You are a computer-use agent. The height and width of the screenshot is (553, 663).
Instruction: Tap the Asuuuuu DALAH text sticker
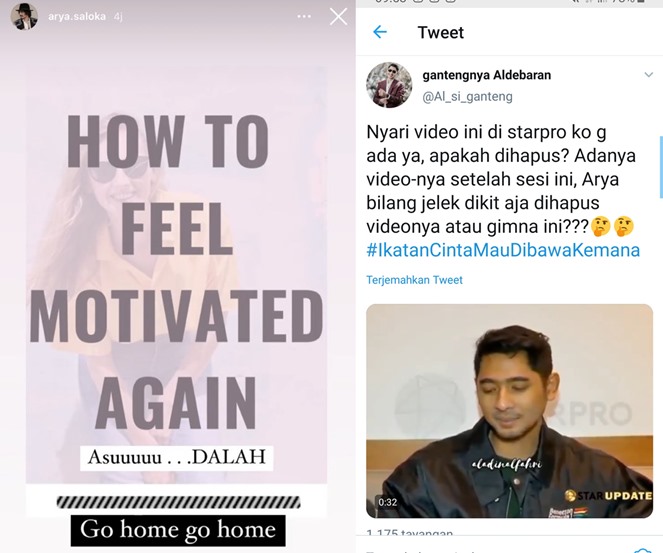pyautogui.click(x=177, y=458)
